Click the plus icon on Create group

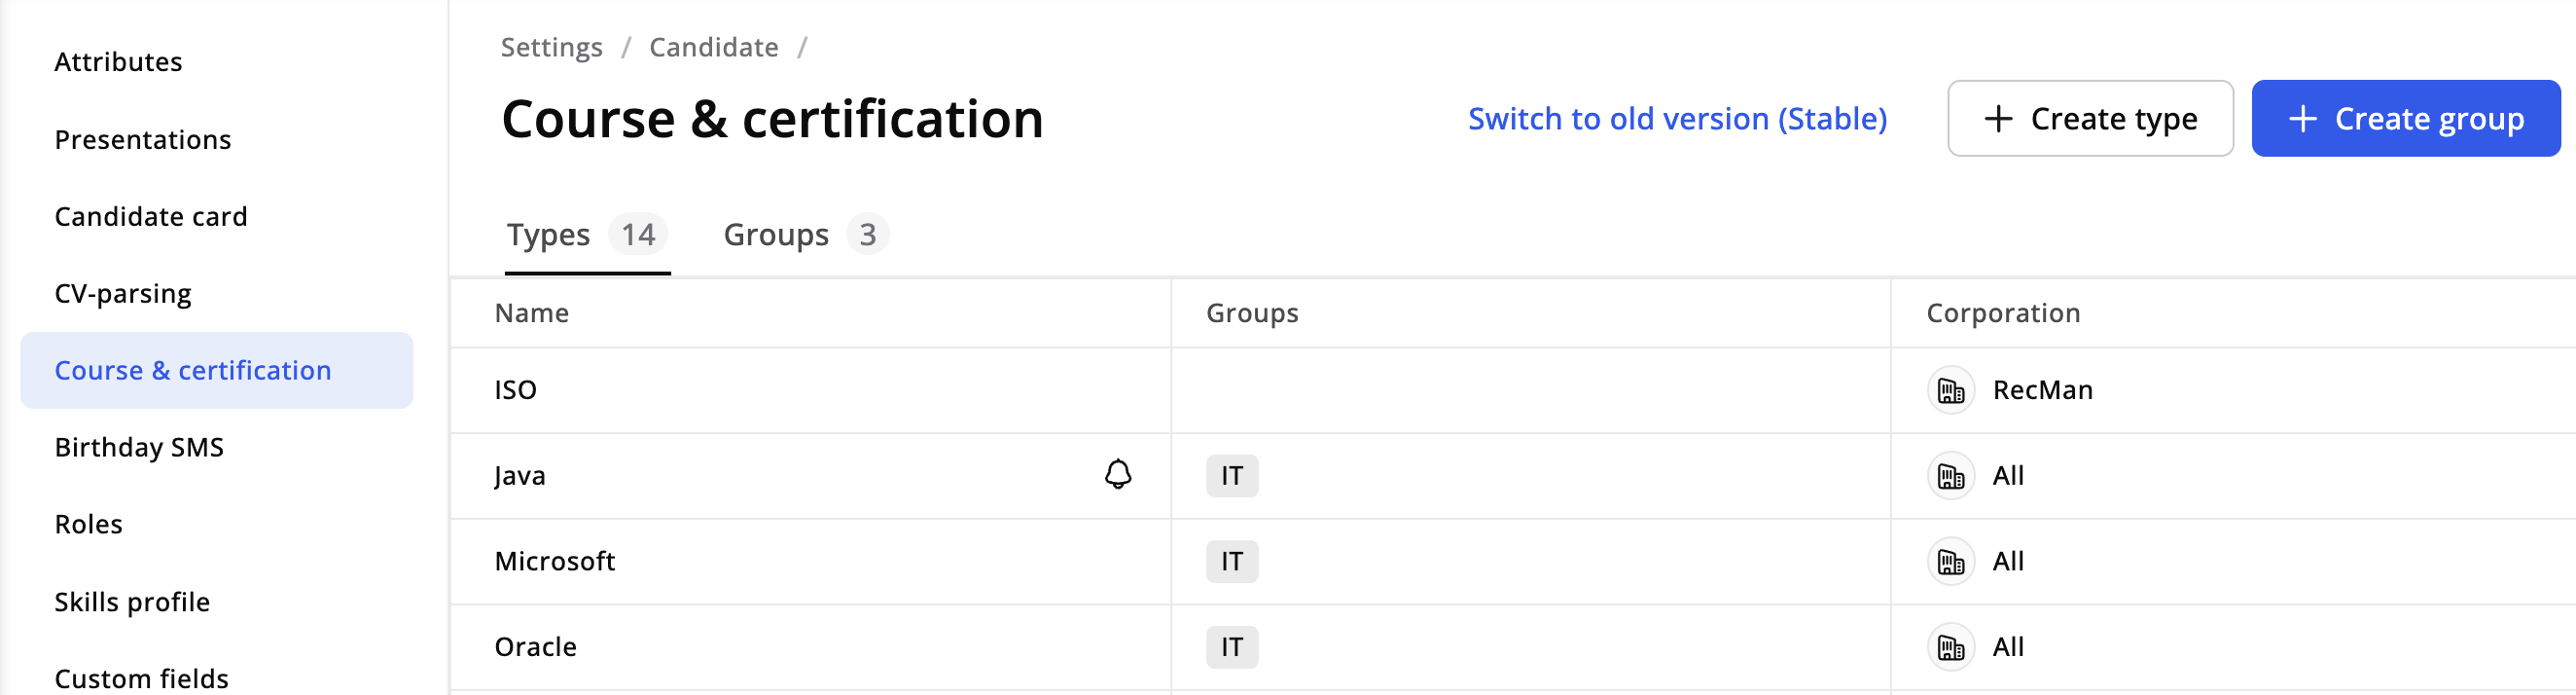[2302, 119]
